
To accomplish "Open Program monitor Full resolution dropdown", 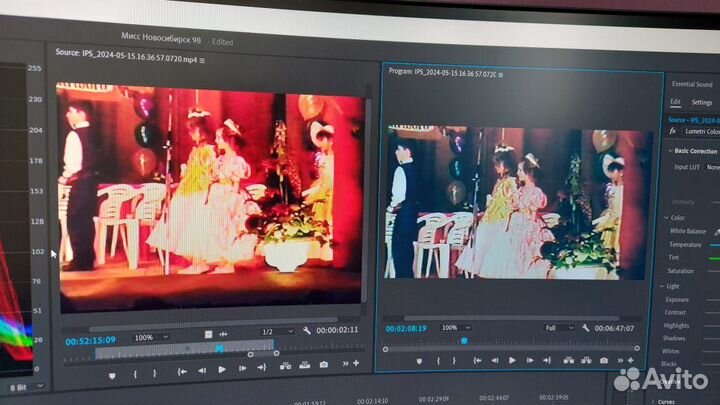I will [559, 327].
